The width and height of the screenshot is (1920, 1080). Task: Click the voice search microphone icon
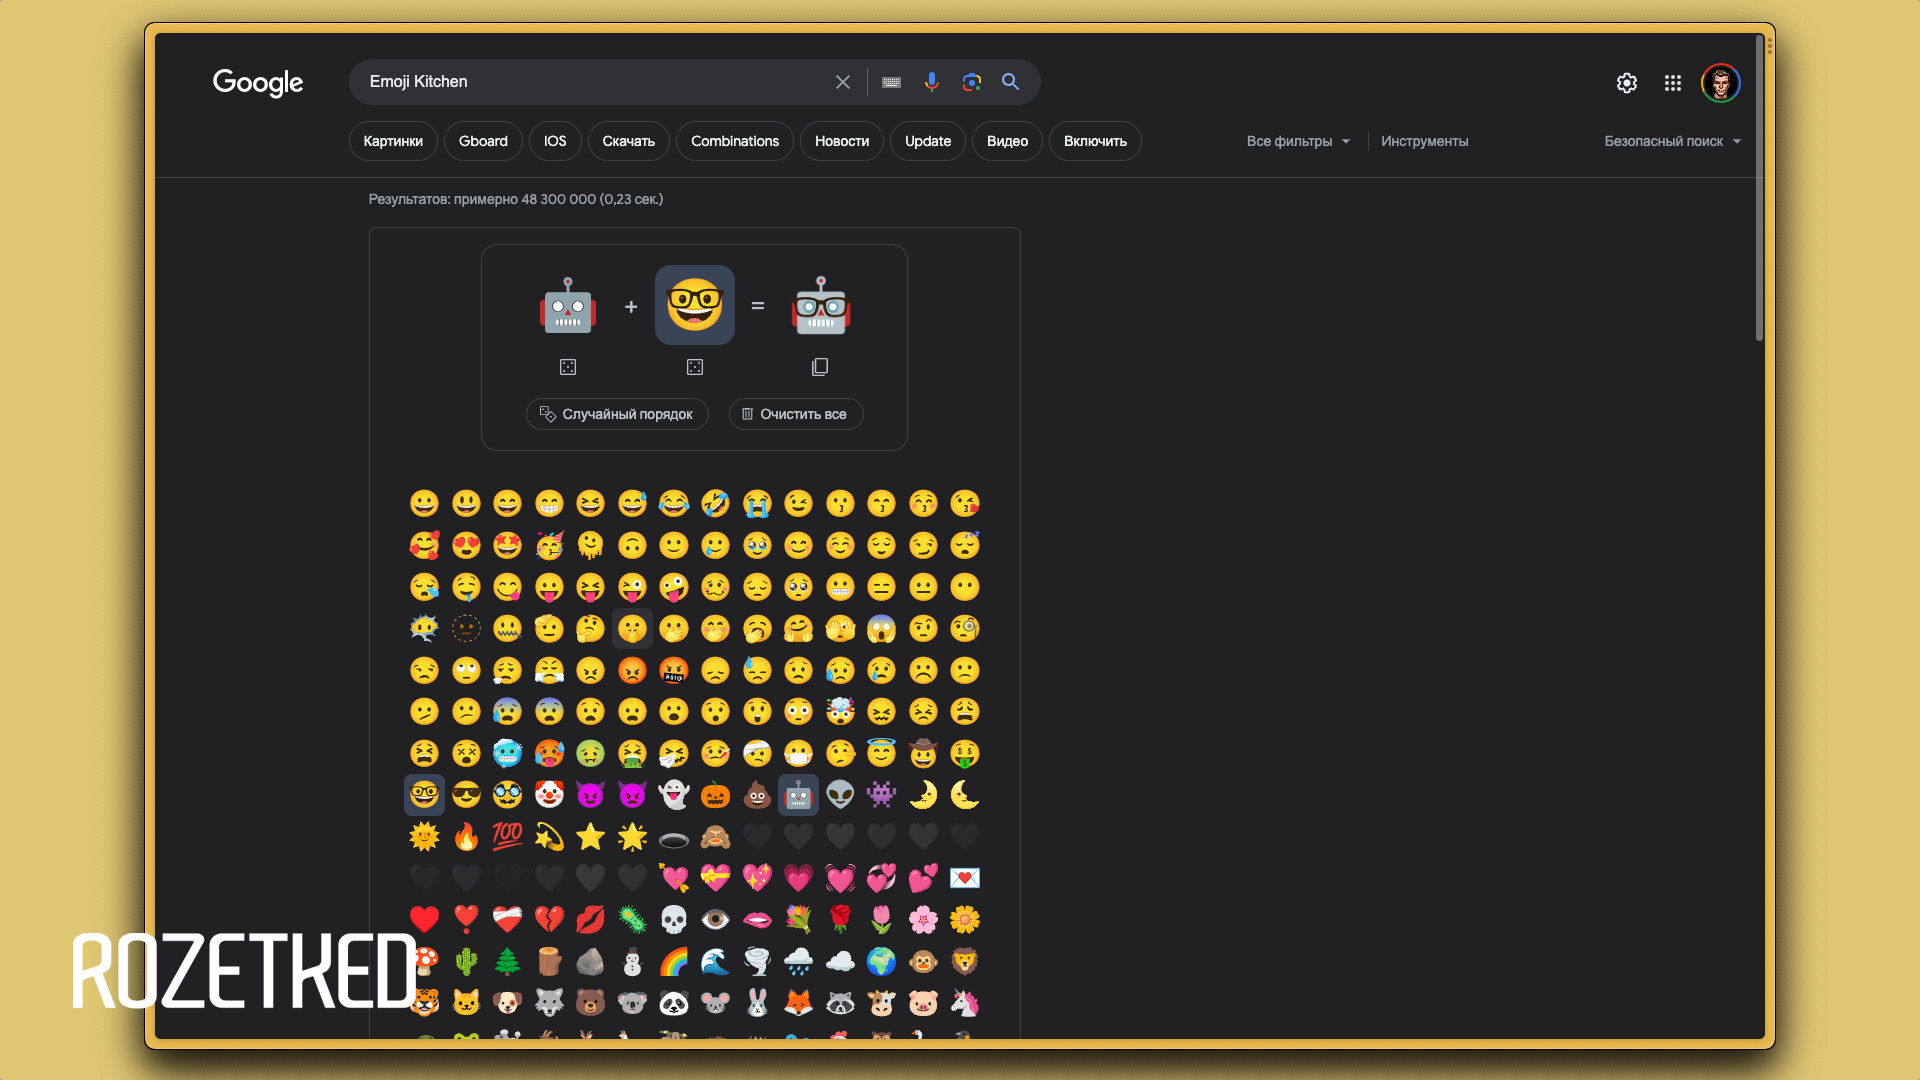(931, 82)
